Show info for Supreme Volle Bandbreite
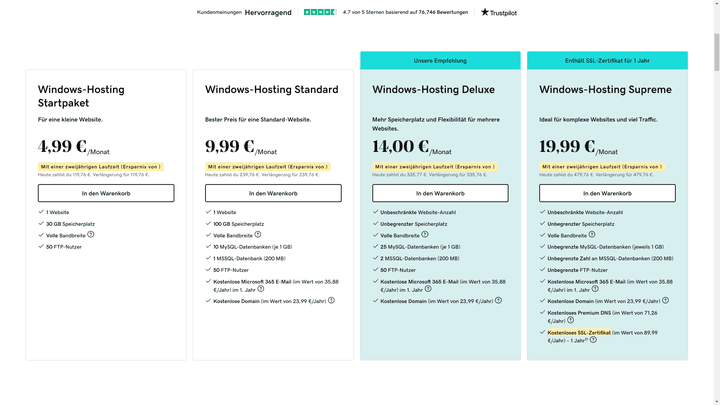The width and height of the screenshot is (720, 405). (x=592, y=235)
